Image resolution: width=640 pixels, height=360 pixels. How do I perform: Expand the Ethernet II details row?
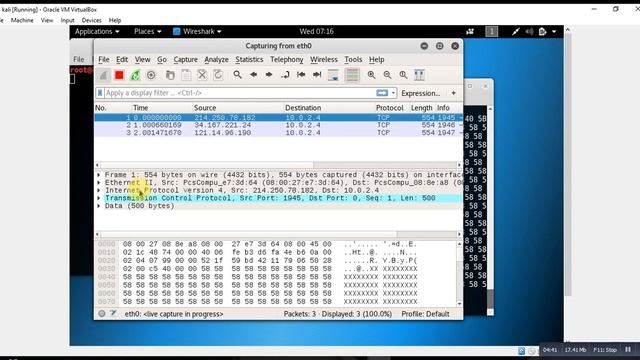[x=99, y=182]
